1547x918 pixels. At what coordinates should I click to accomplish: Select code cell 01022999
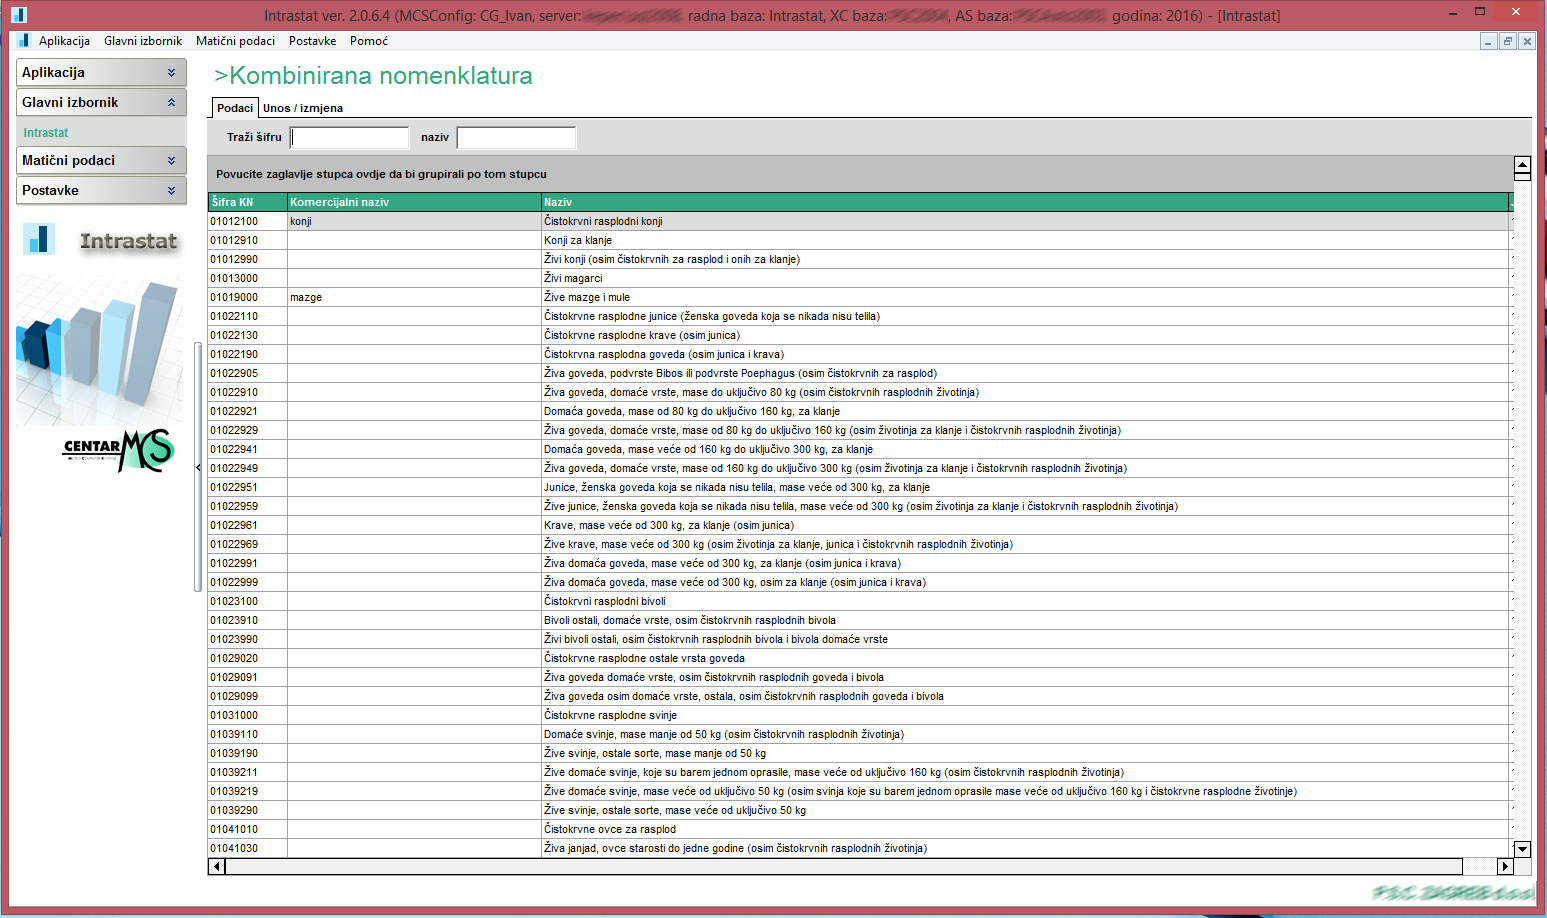[247, 582]
